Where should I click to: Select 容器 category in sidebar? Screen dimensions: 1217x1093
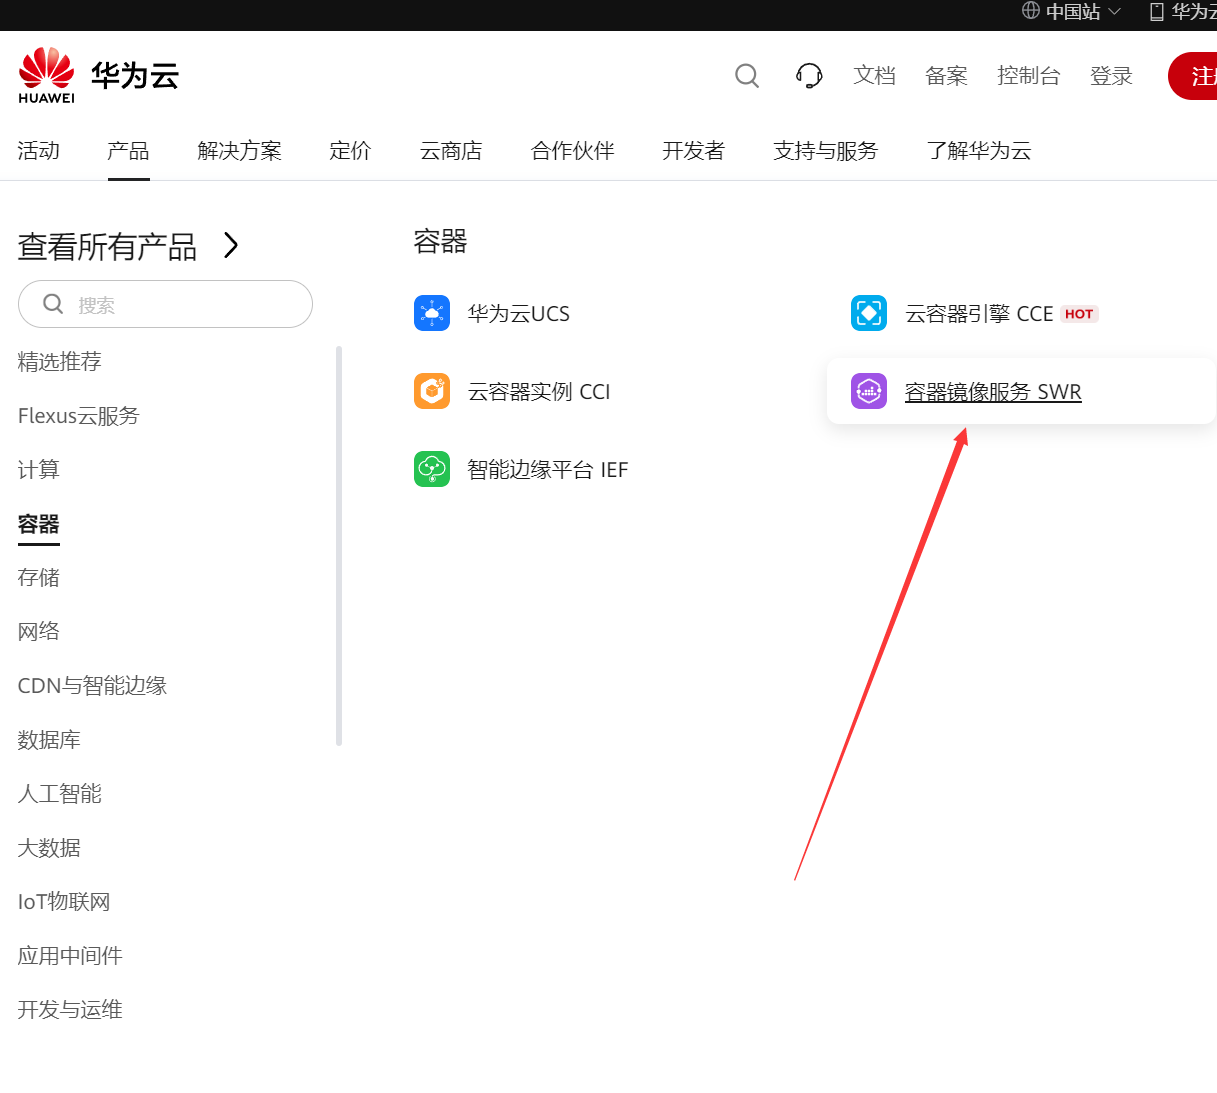pyautogui.click(x=39, y=524)
